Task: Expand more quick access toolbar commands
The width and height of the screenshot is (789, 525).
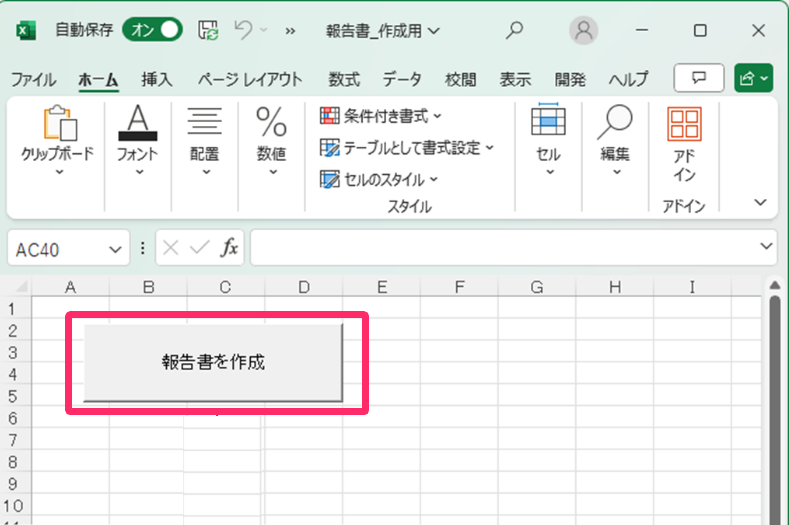Action: [x=290, y=31]
